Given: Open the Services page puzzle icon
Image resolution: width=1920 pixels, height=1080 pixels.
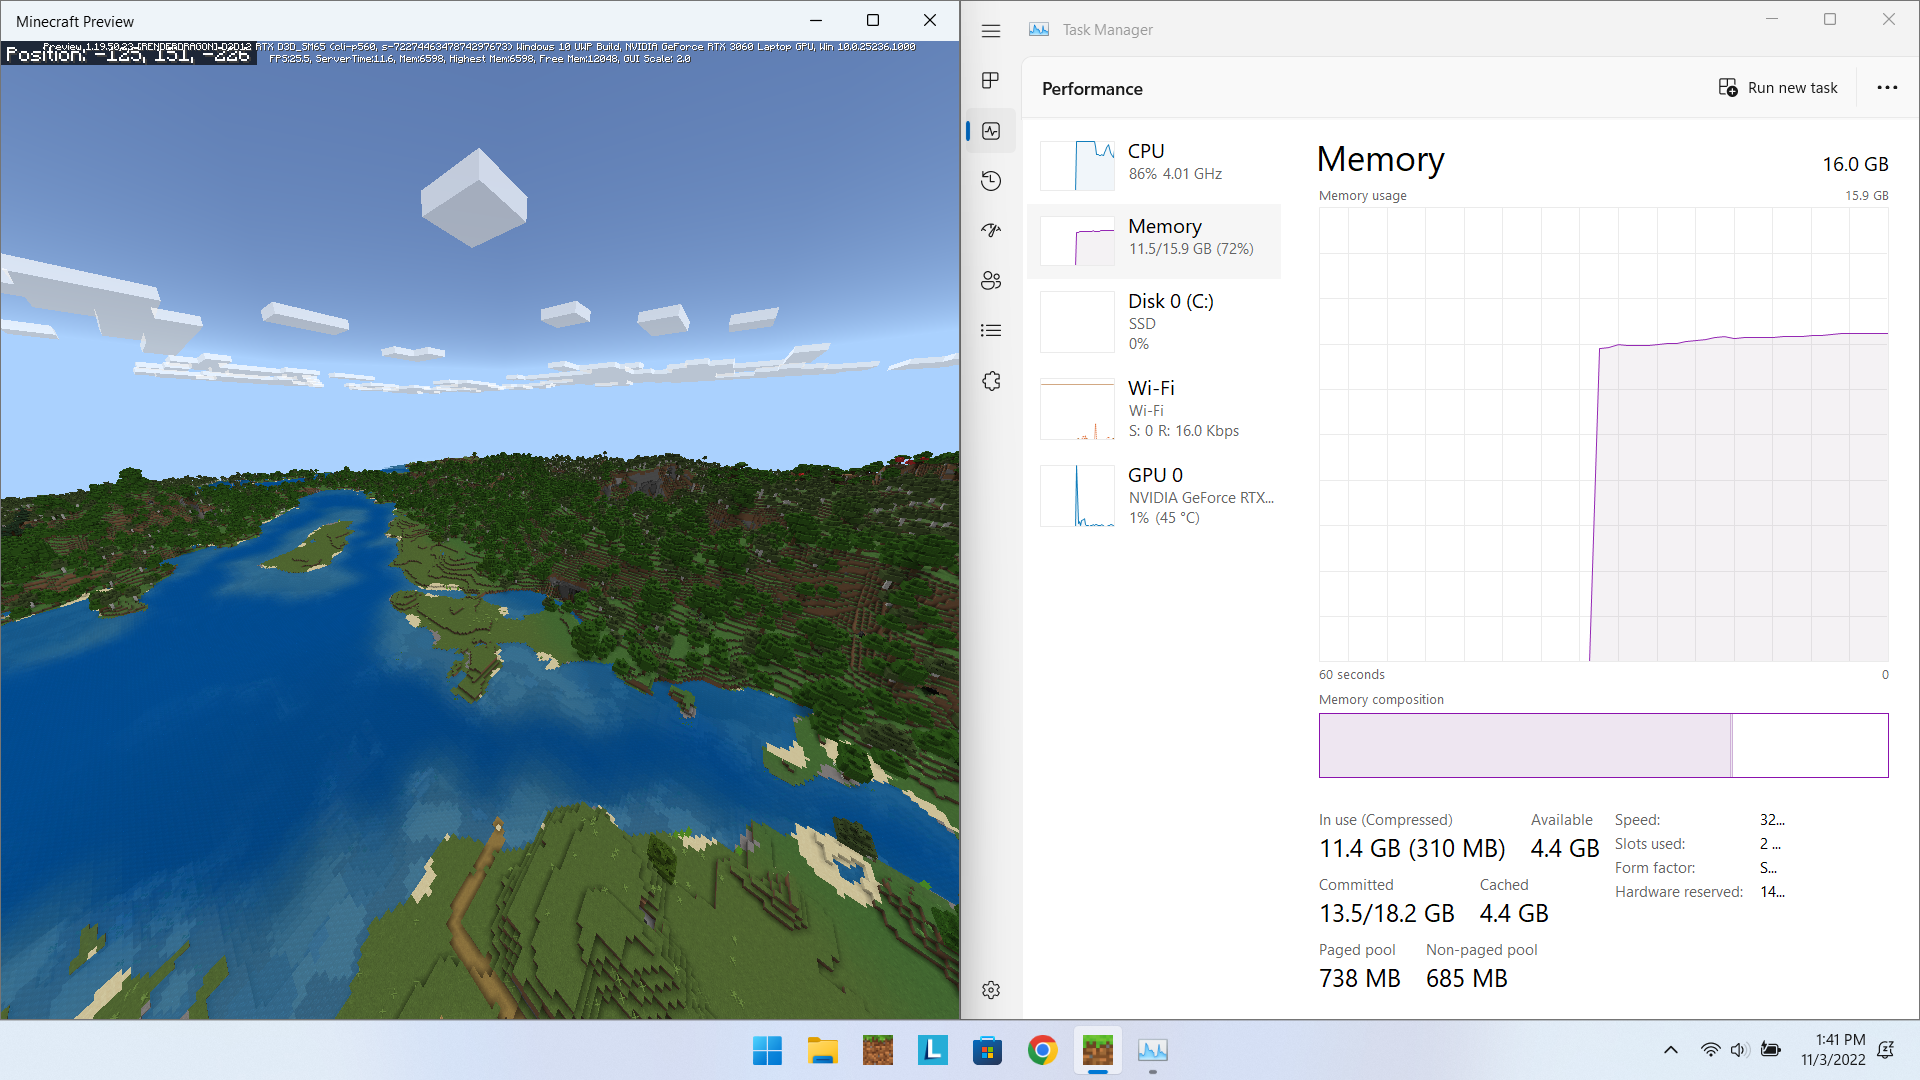Looking at the screenshot, I should (x=991, y=381).
